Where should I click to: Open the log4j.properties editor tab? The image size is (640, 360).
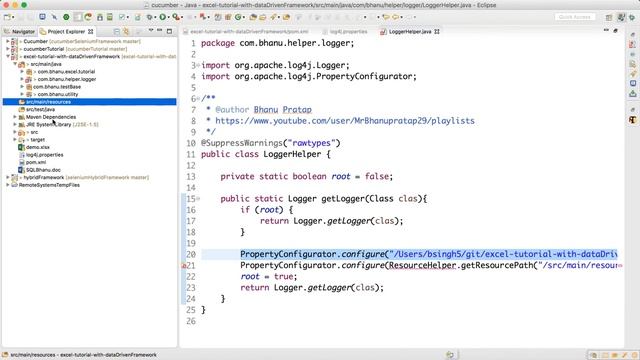[345, 31]
